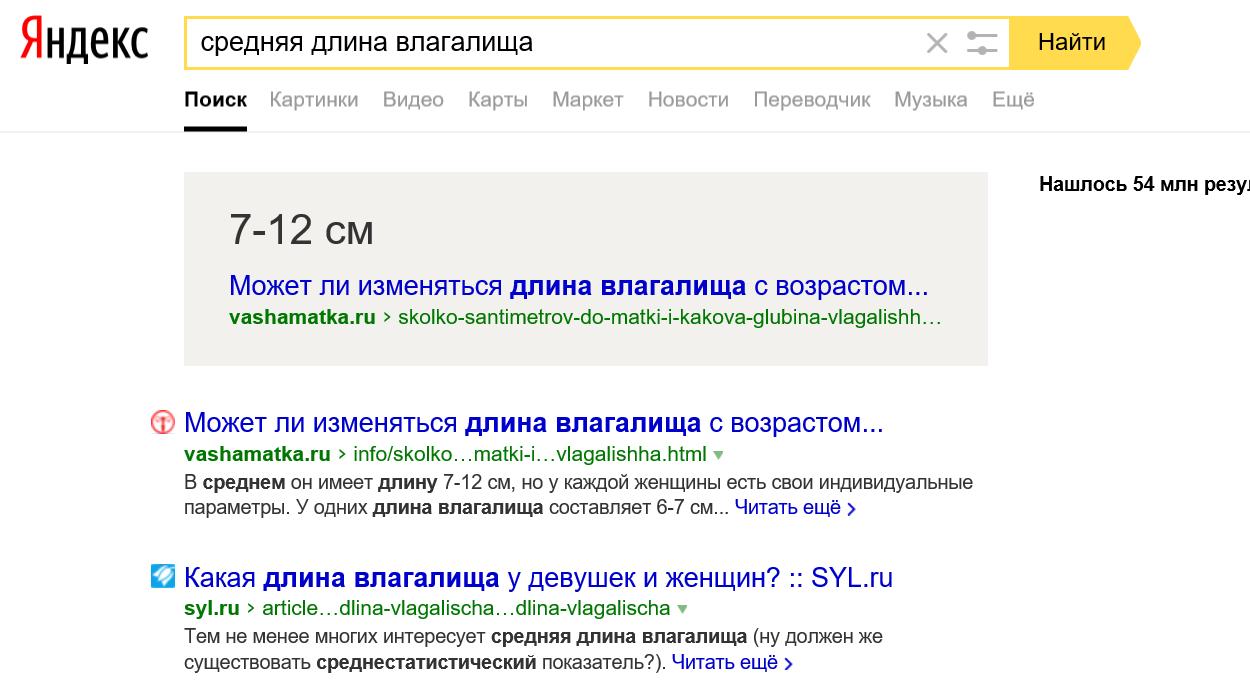Open the Маркет tab
Screen dimensions: 1250x698
coord(588,100)
